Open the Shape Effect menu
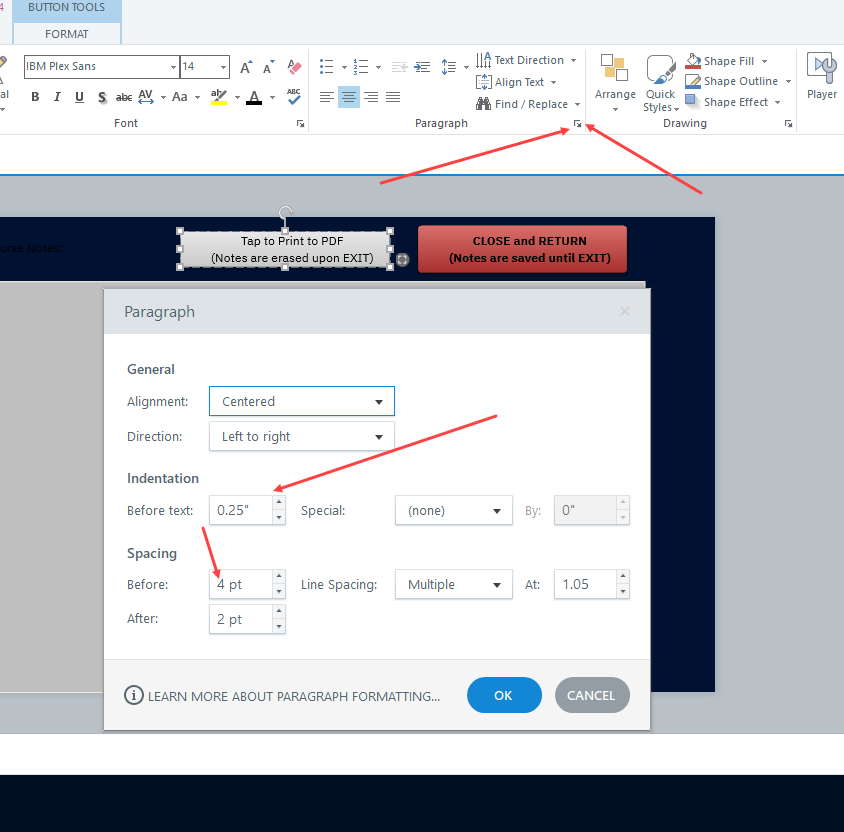 pos(732,102)
